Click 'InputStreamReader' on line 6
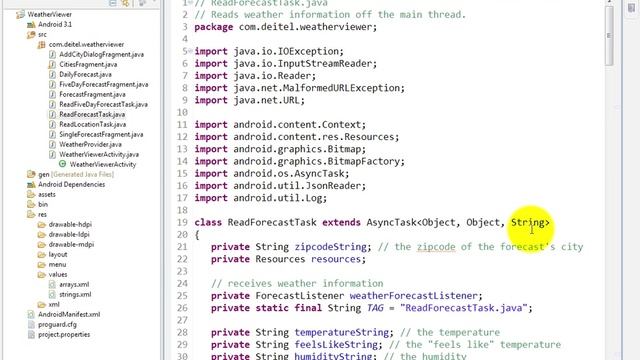640x360 pixels. 325,63
